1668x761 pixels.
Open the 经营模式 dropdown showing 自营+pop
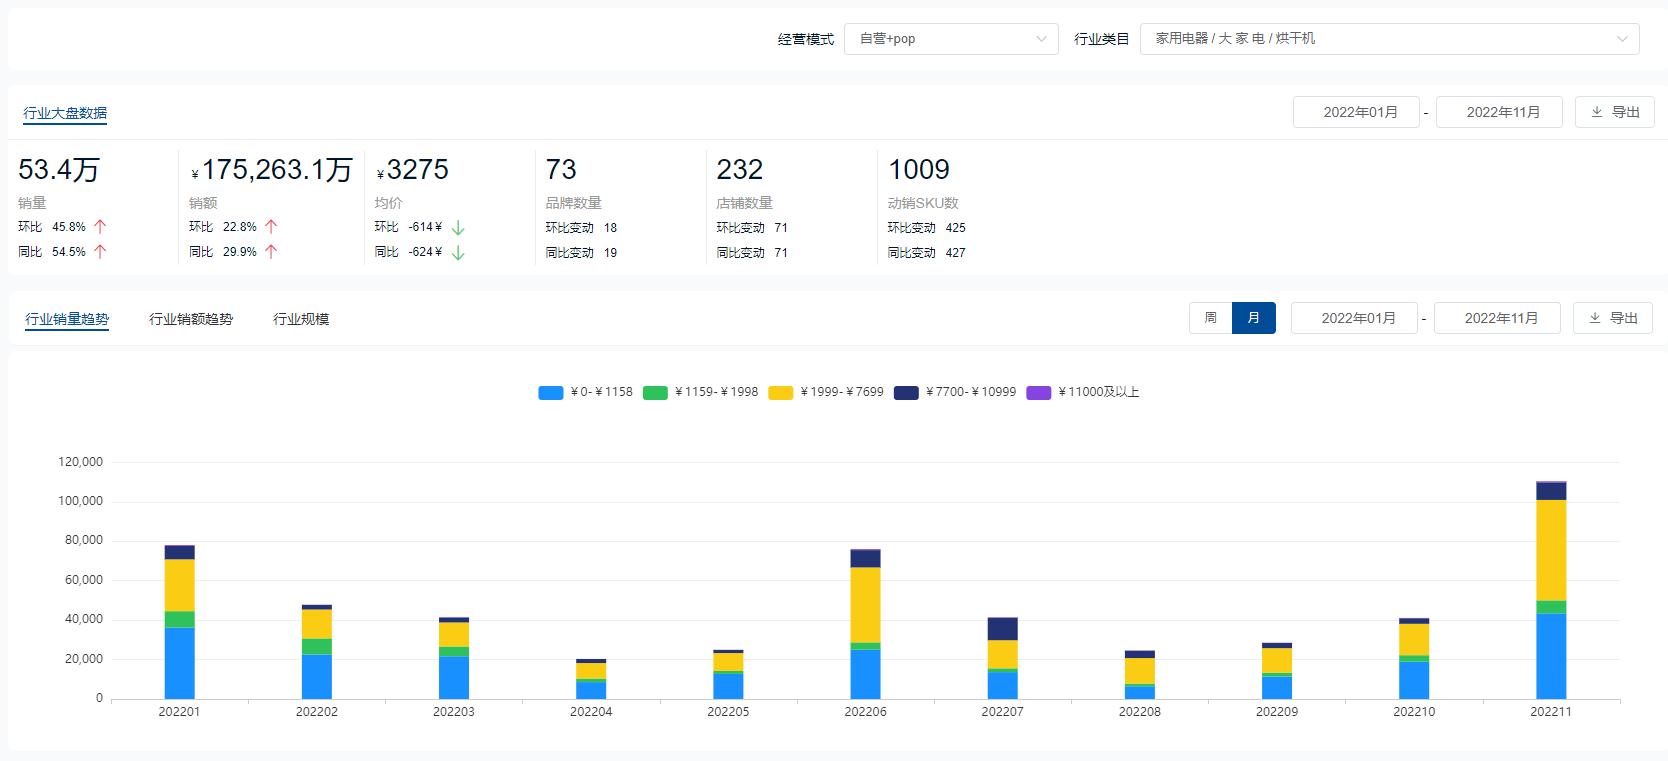point(950,39)
